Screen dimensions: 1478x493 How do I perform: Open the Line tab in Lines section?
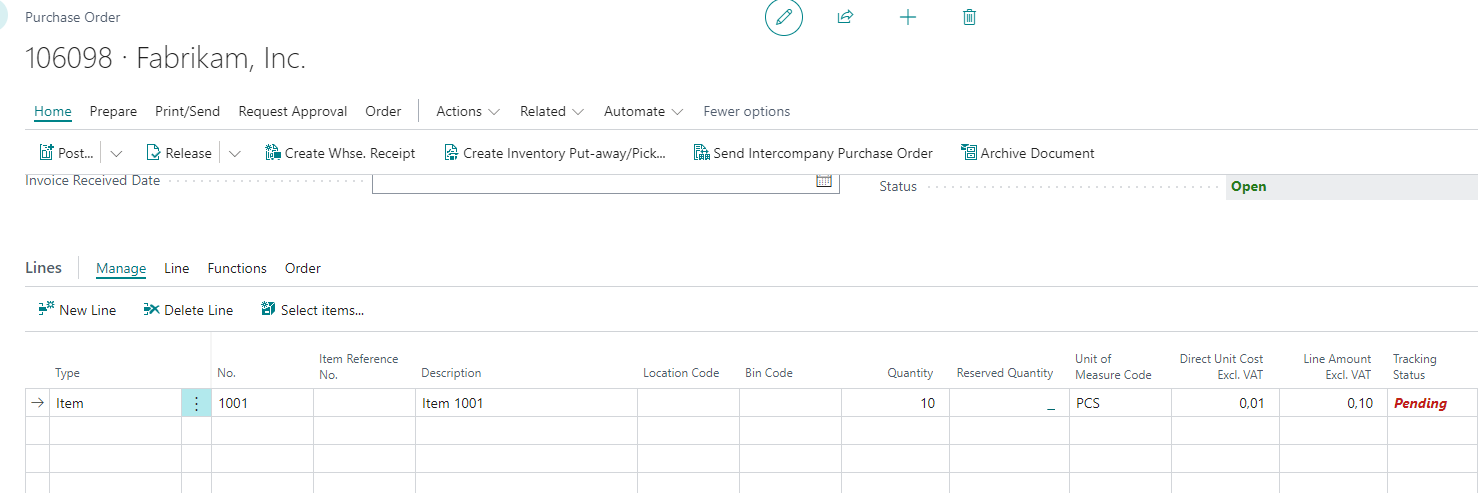click(x=177, y=268)
